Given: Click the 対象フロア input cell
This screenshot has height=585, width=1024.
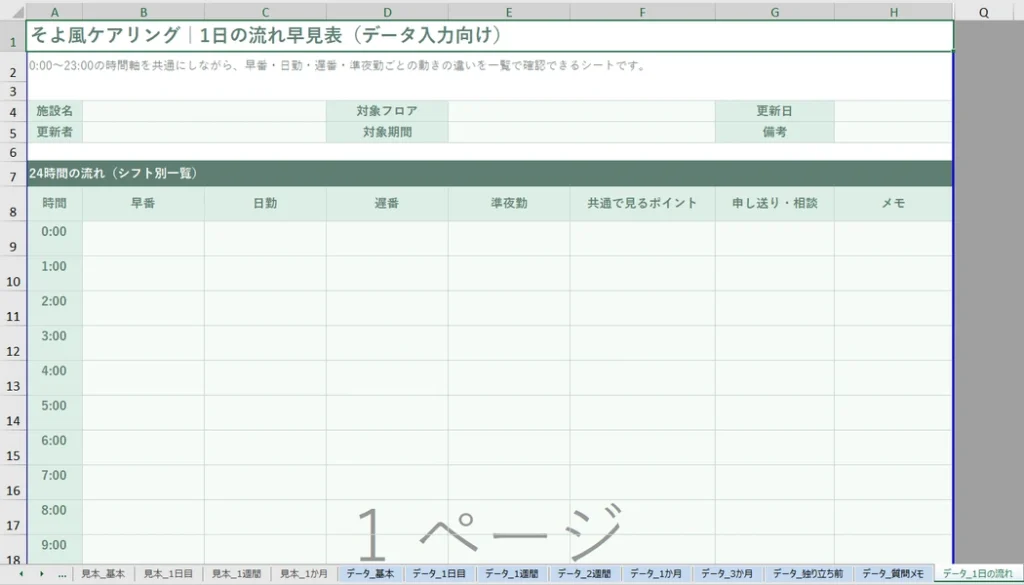Looking at the screenshot, I should [x=581, y=111].
